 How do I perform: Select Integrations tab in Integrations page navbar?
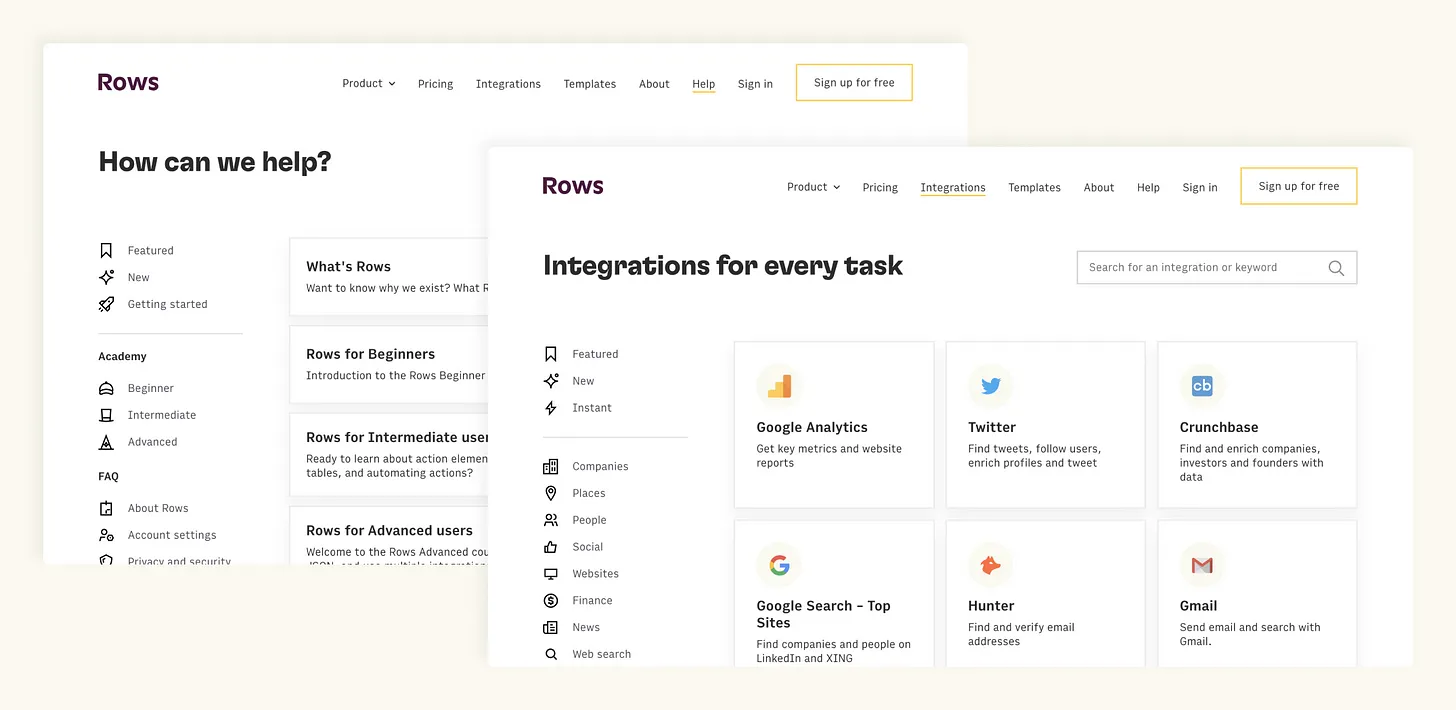[x=953, y=188]
